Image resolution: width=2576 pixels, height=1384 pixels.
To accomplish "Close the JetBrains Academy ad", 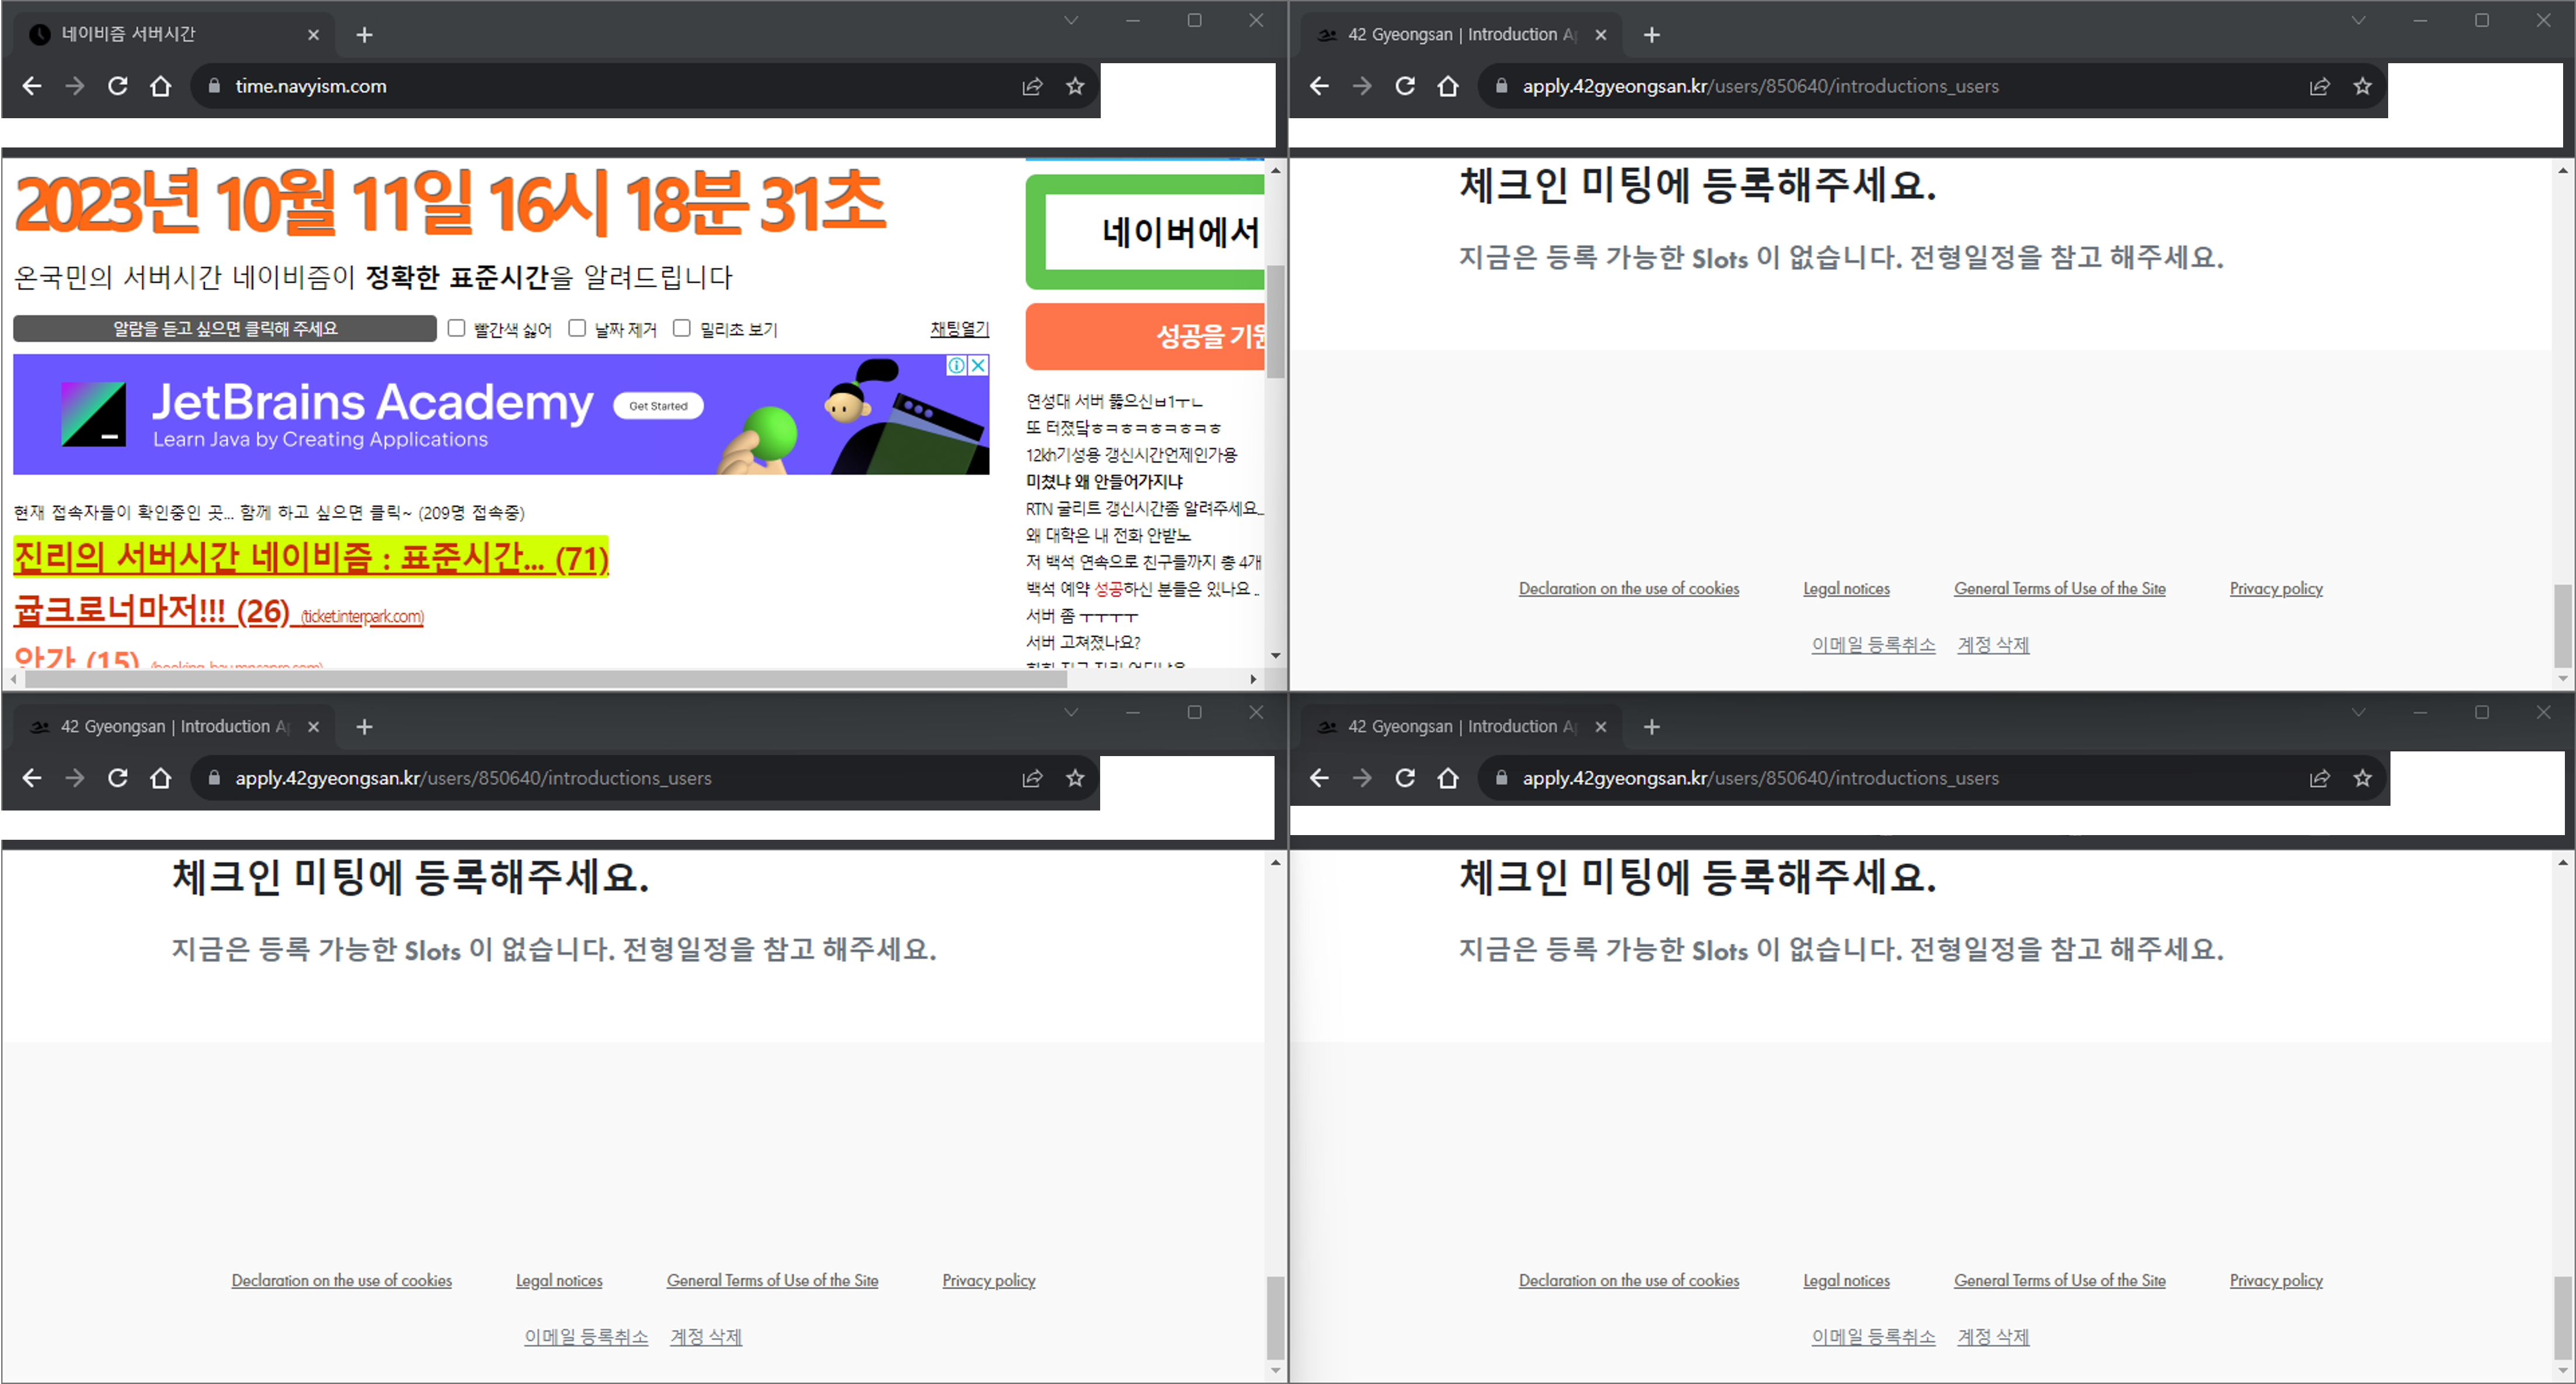I will click(x=979, y=365).
